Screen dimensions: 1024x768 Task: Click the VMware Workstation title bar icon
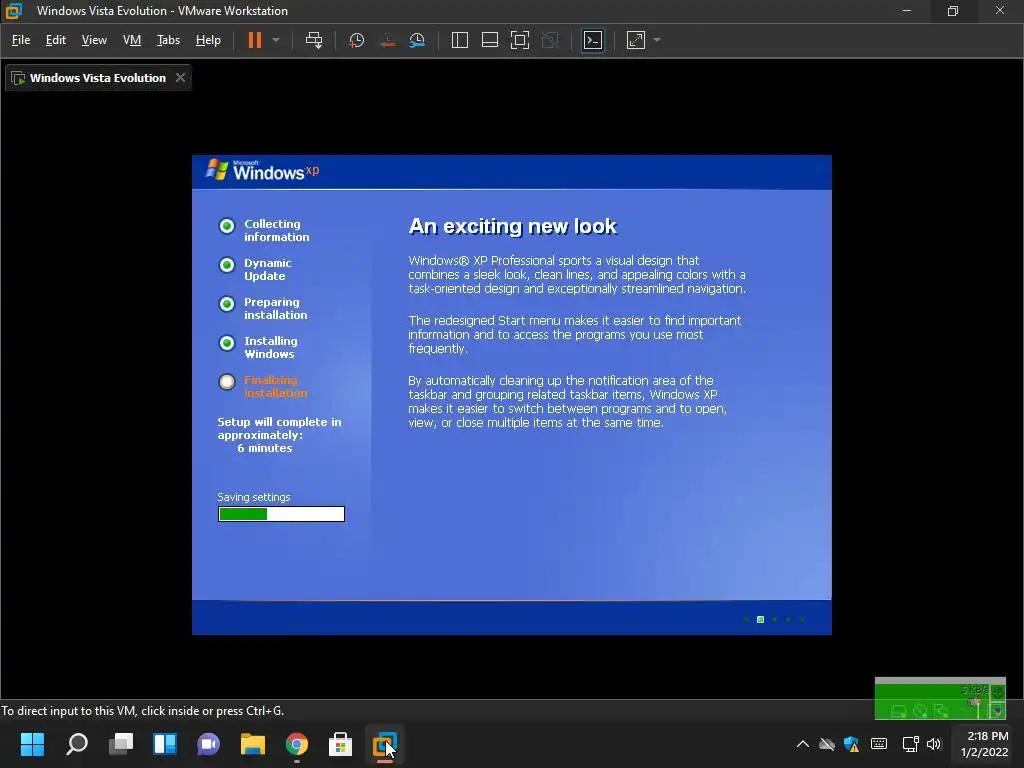pyautogui.click(x=14, y=10)
